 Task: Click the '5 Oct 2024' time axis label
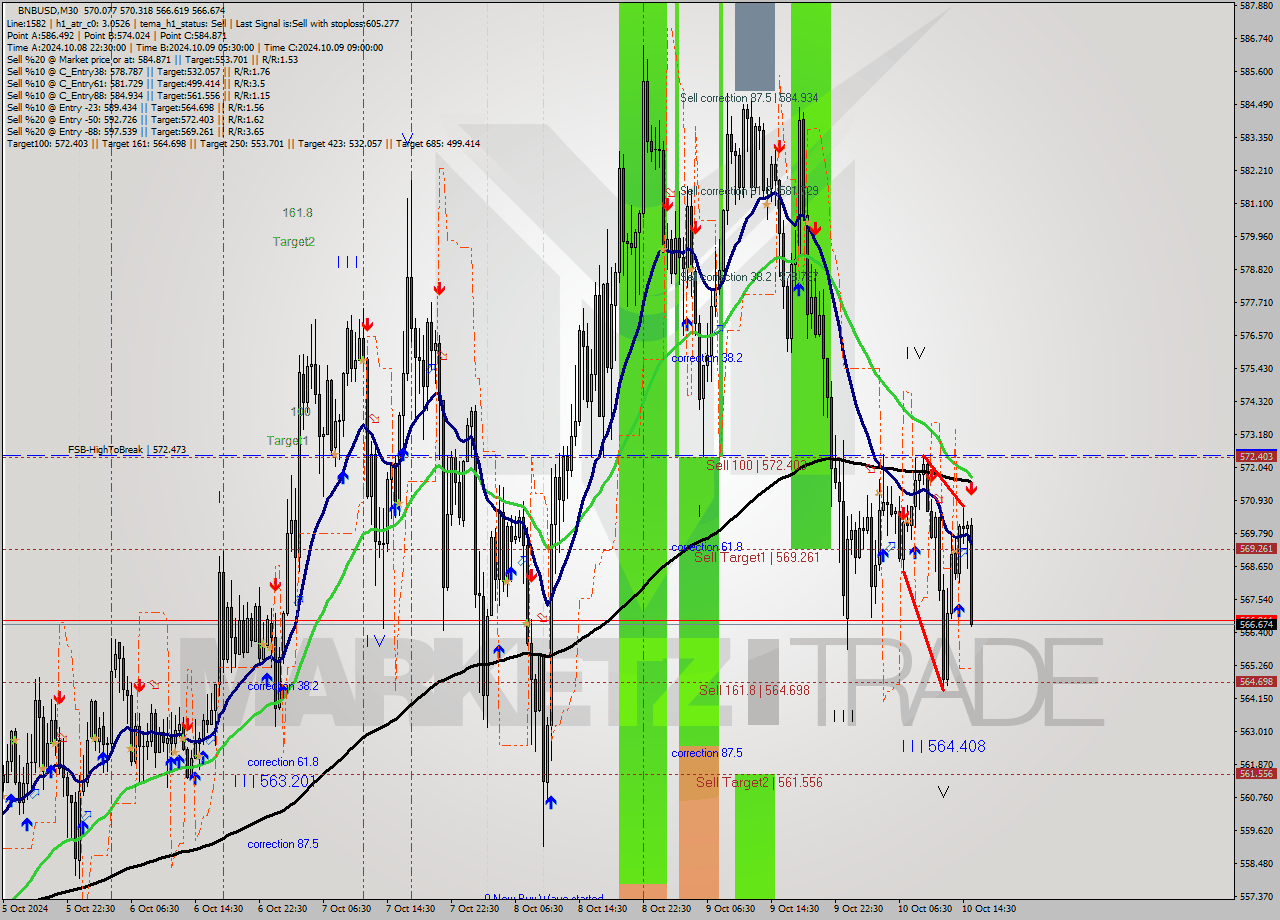click(x=24, y=909)
